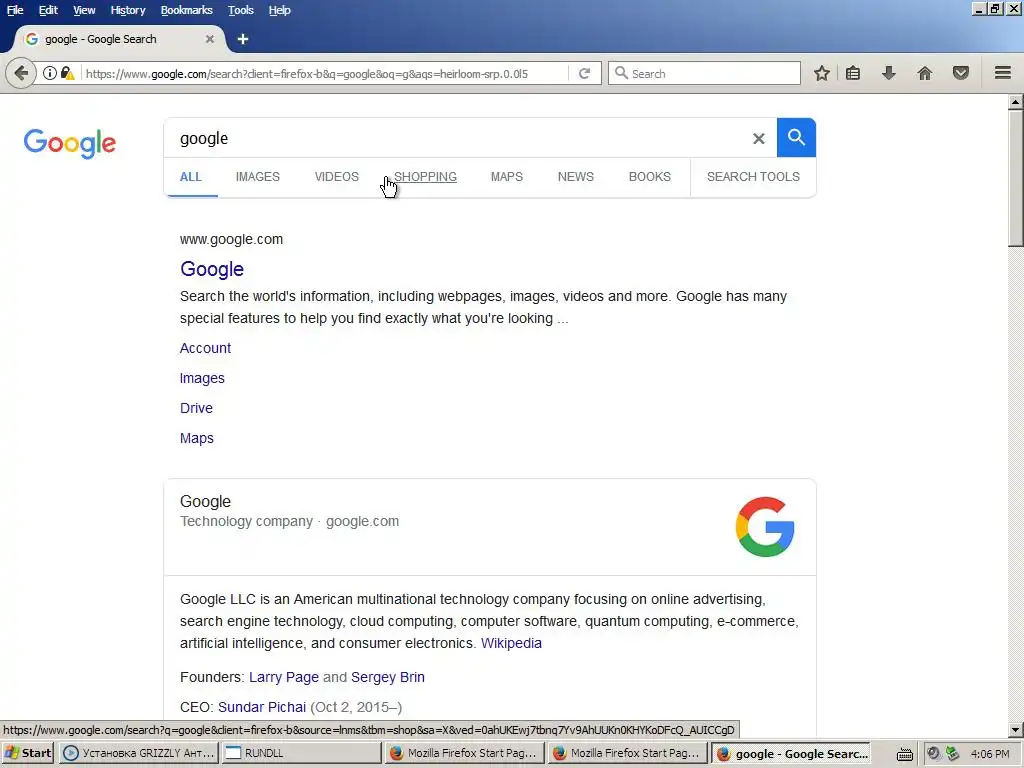Image resolution: width=1024 pixels, height=768 pixels.
Task: Open the View menu
Action: coord(84,10)
